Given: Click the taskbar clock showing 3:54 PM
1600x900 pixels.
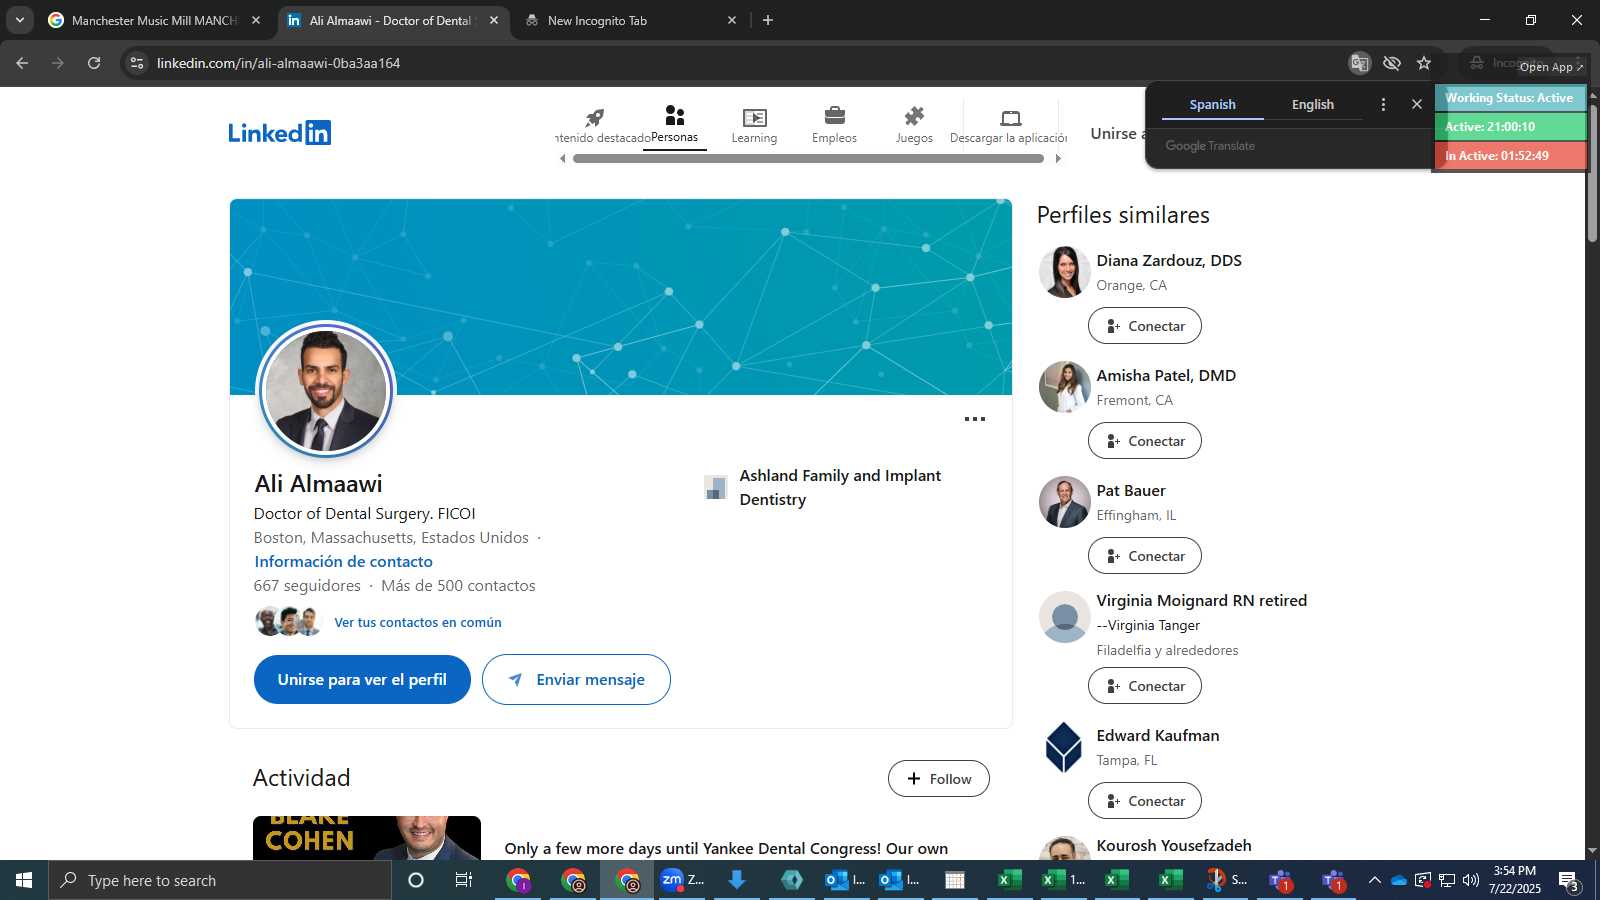Looking at the screenshot, I should tap(1514, 880).
